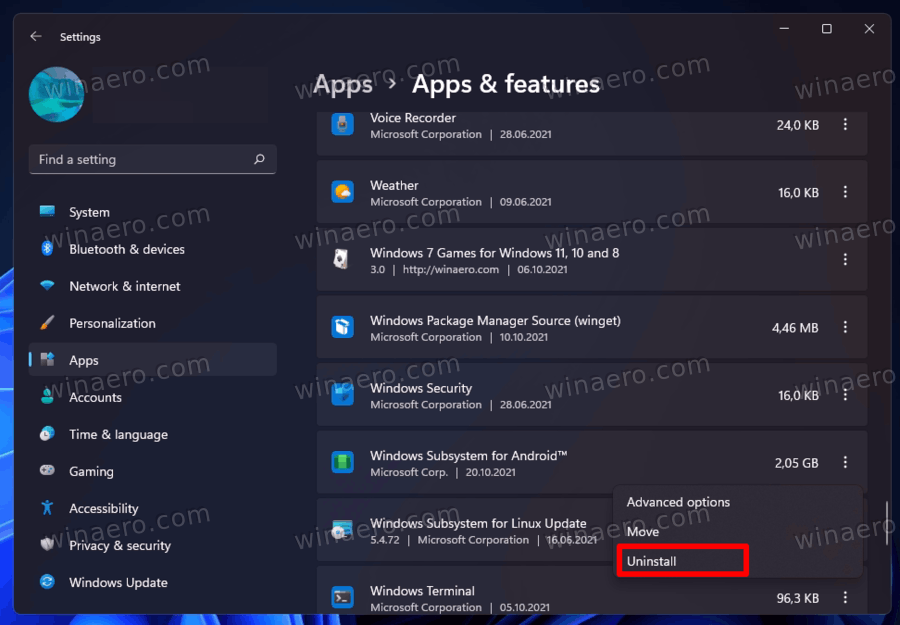Image resolution: width=900 pixels, height=625 pixels.
Task: Open more options for Windows 7 Games
Action: (x=845, y=259)
